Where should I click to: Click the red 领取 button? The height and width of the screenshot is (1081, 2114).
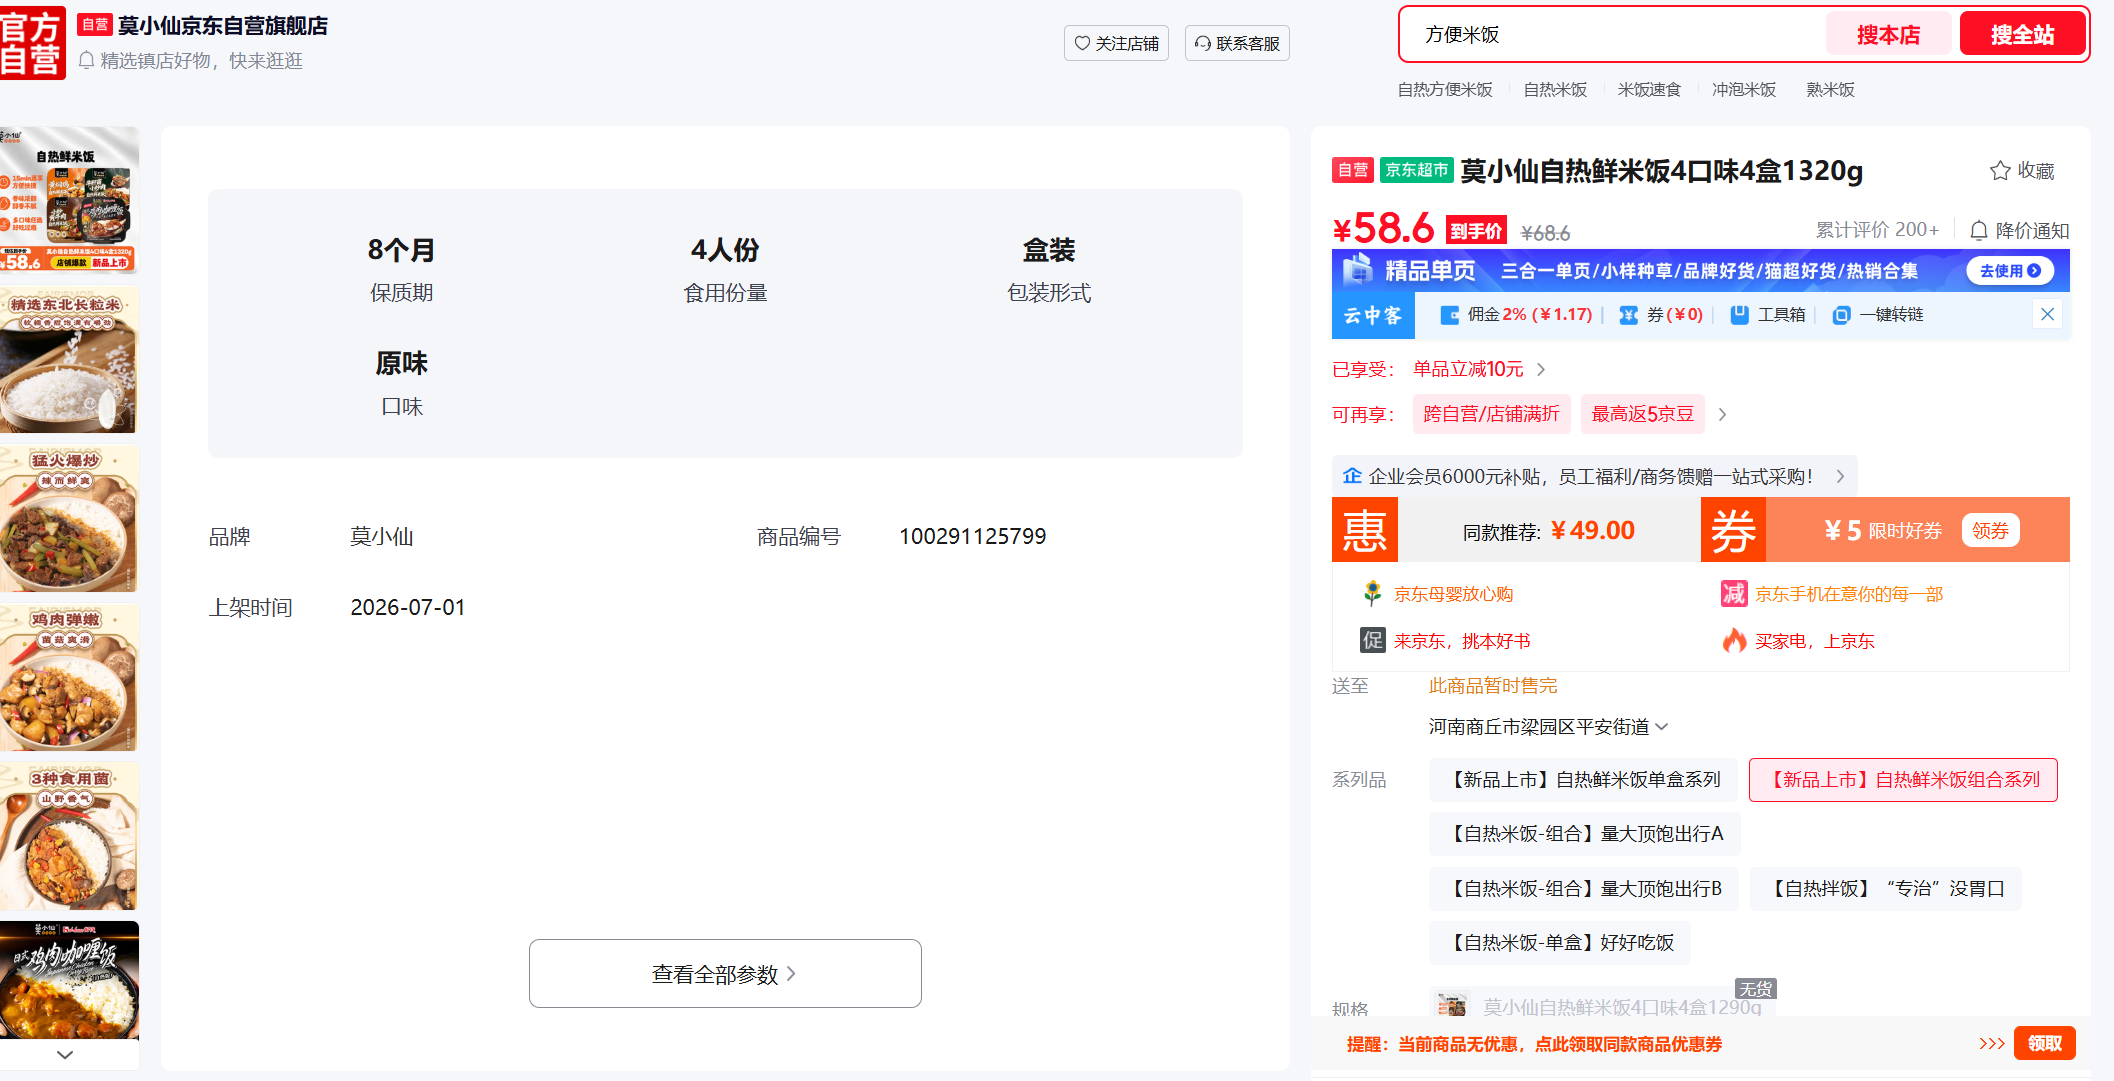[2044, 1044]
